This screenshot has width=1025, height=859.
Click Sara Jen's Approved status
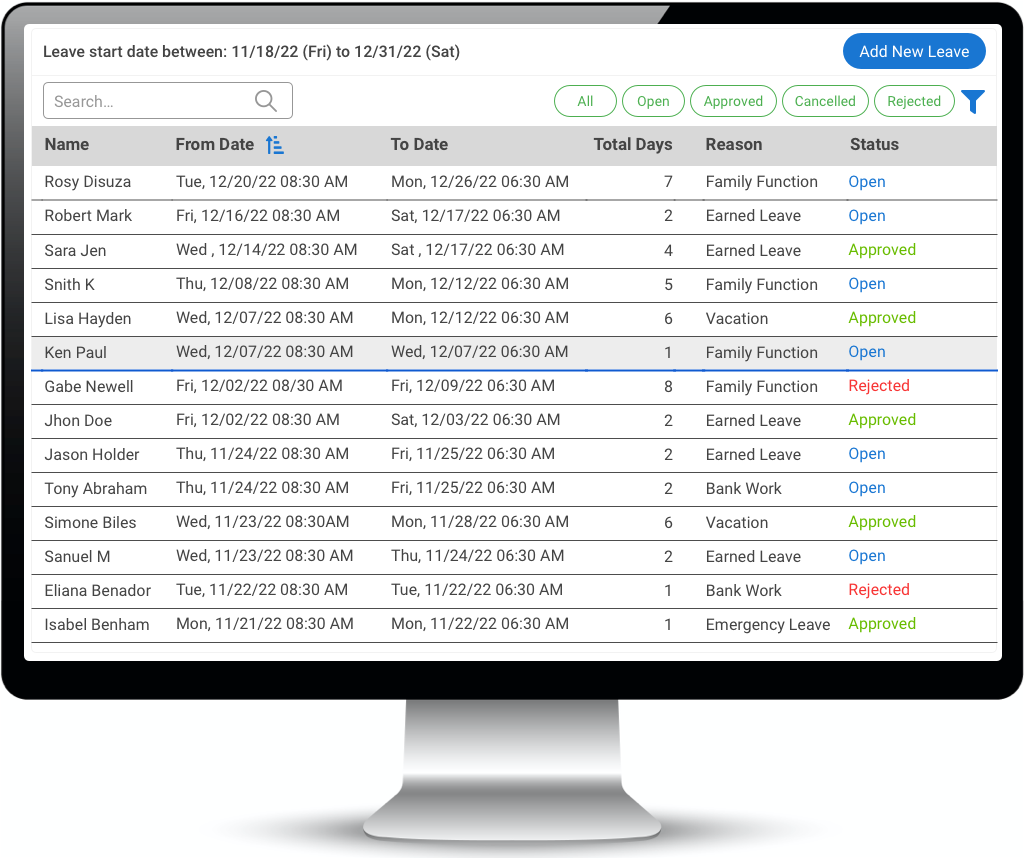(x=882, y=250)
